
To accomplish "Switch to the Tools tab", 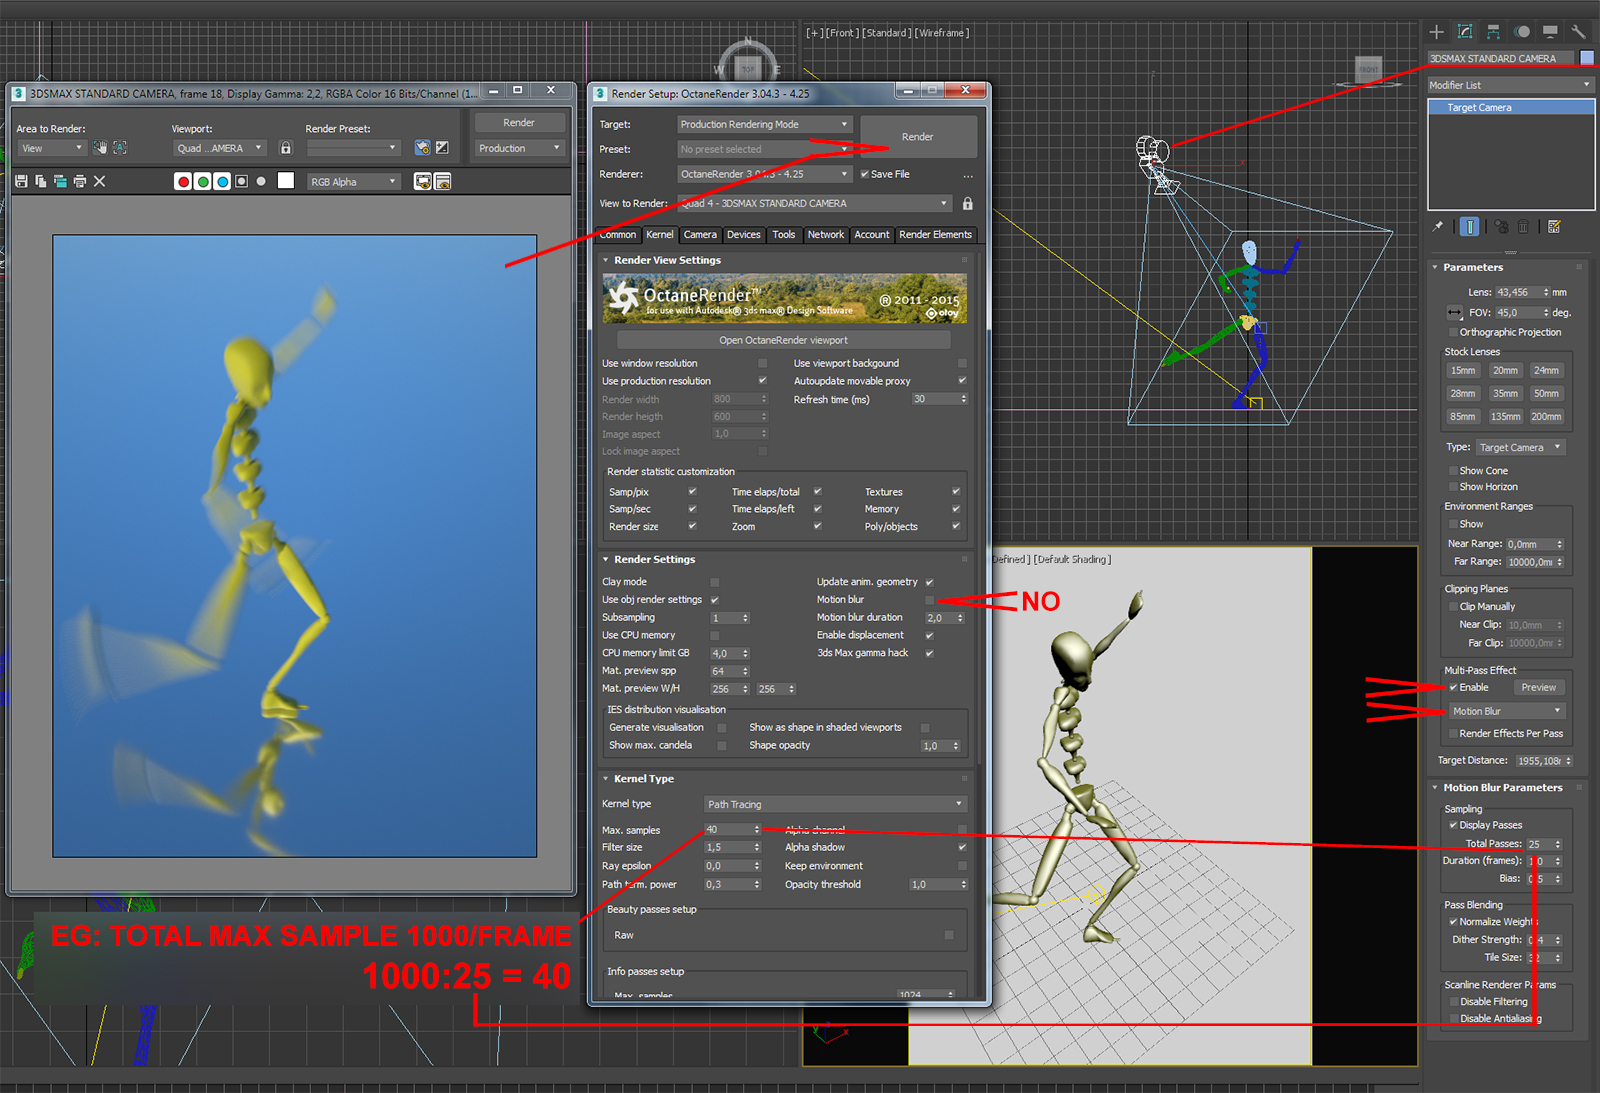I will [x=784, y=235].
